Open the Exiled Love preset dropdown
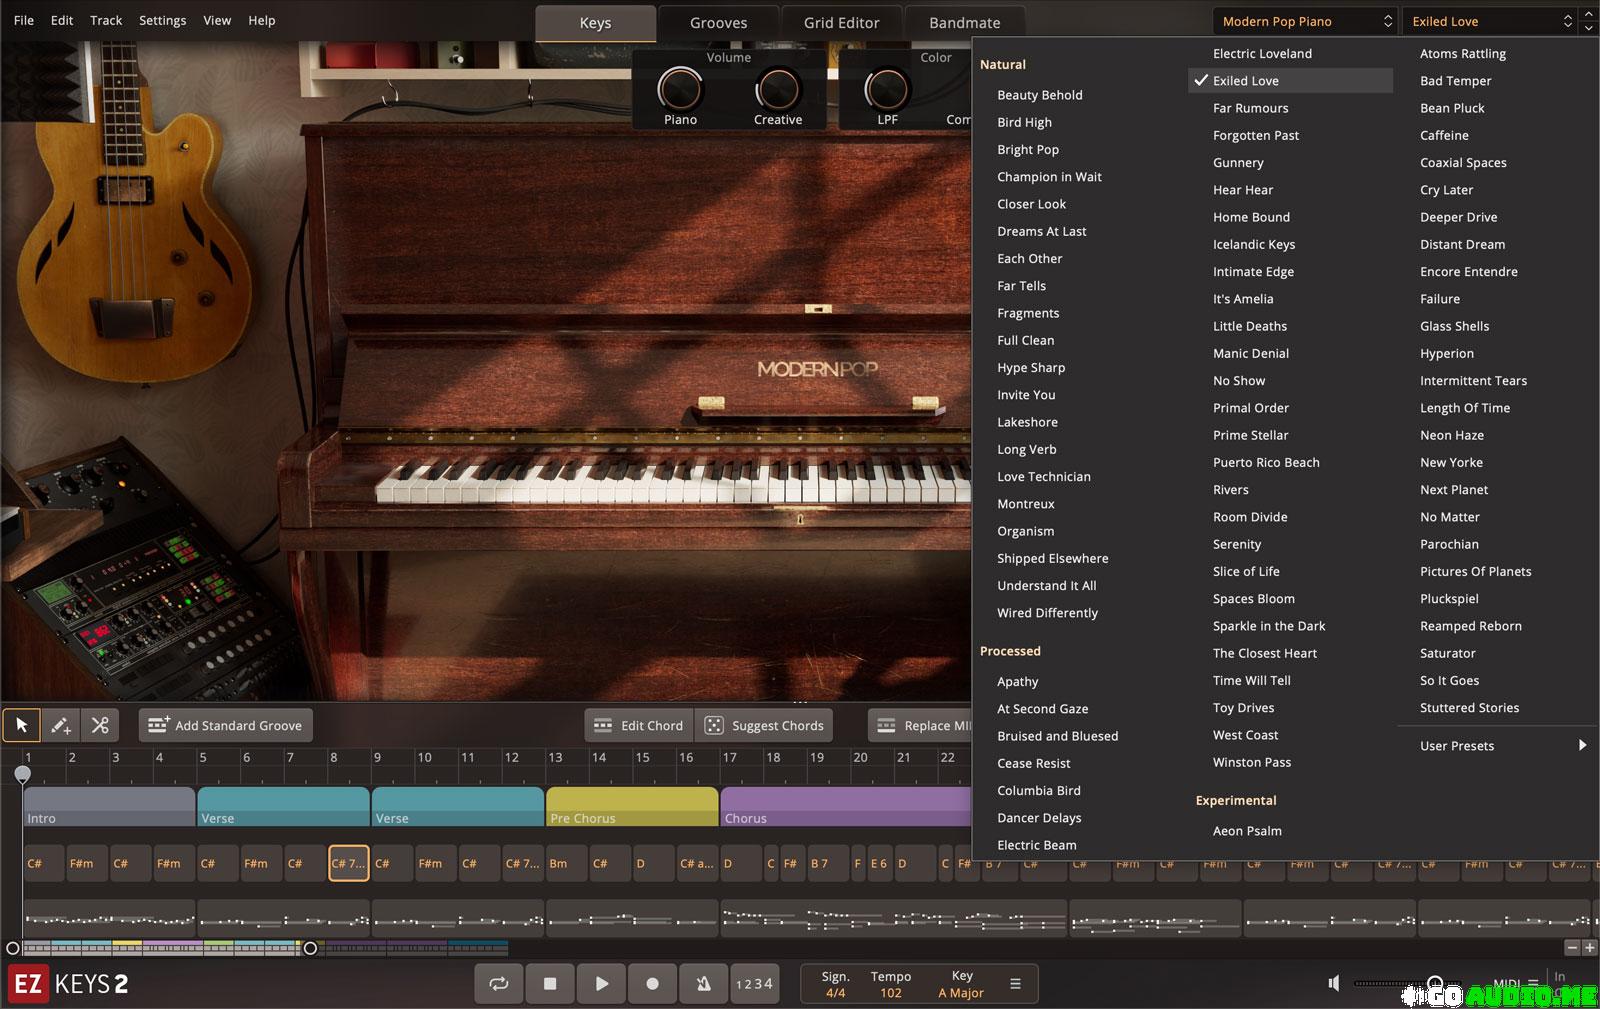The image size is (1600, 1009). [1489, 21]
